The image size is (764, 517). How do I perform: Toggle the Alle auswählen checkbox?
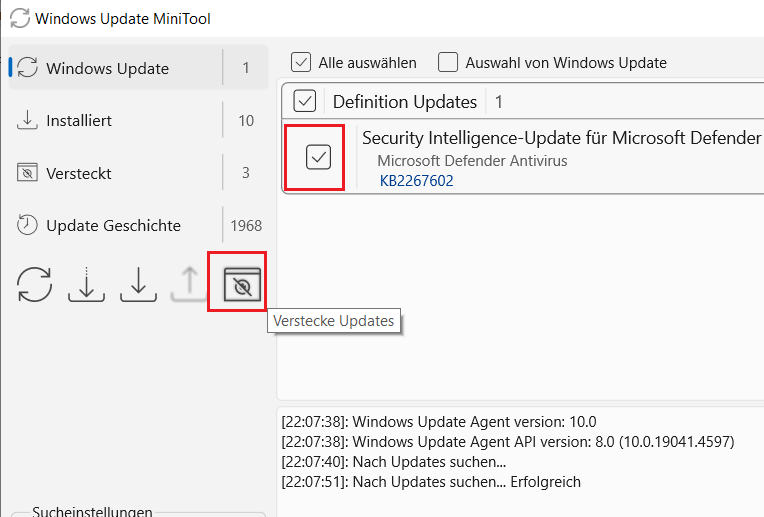[x=301, y=62]
